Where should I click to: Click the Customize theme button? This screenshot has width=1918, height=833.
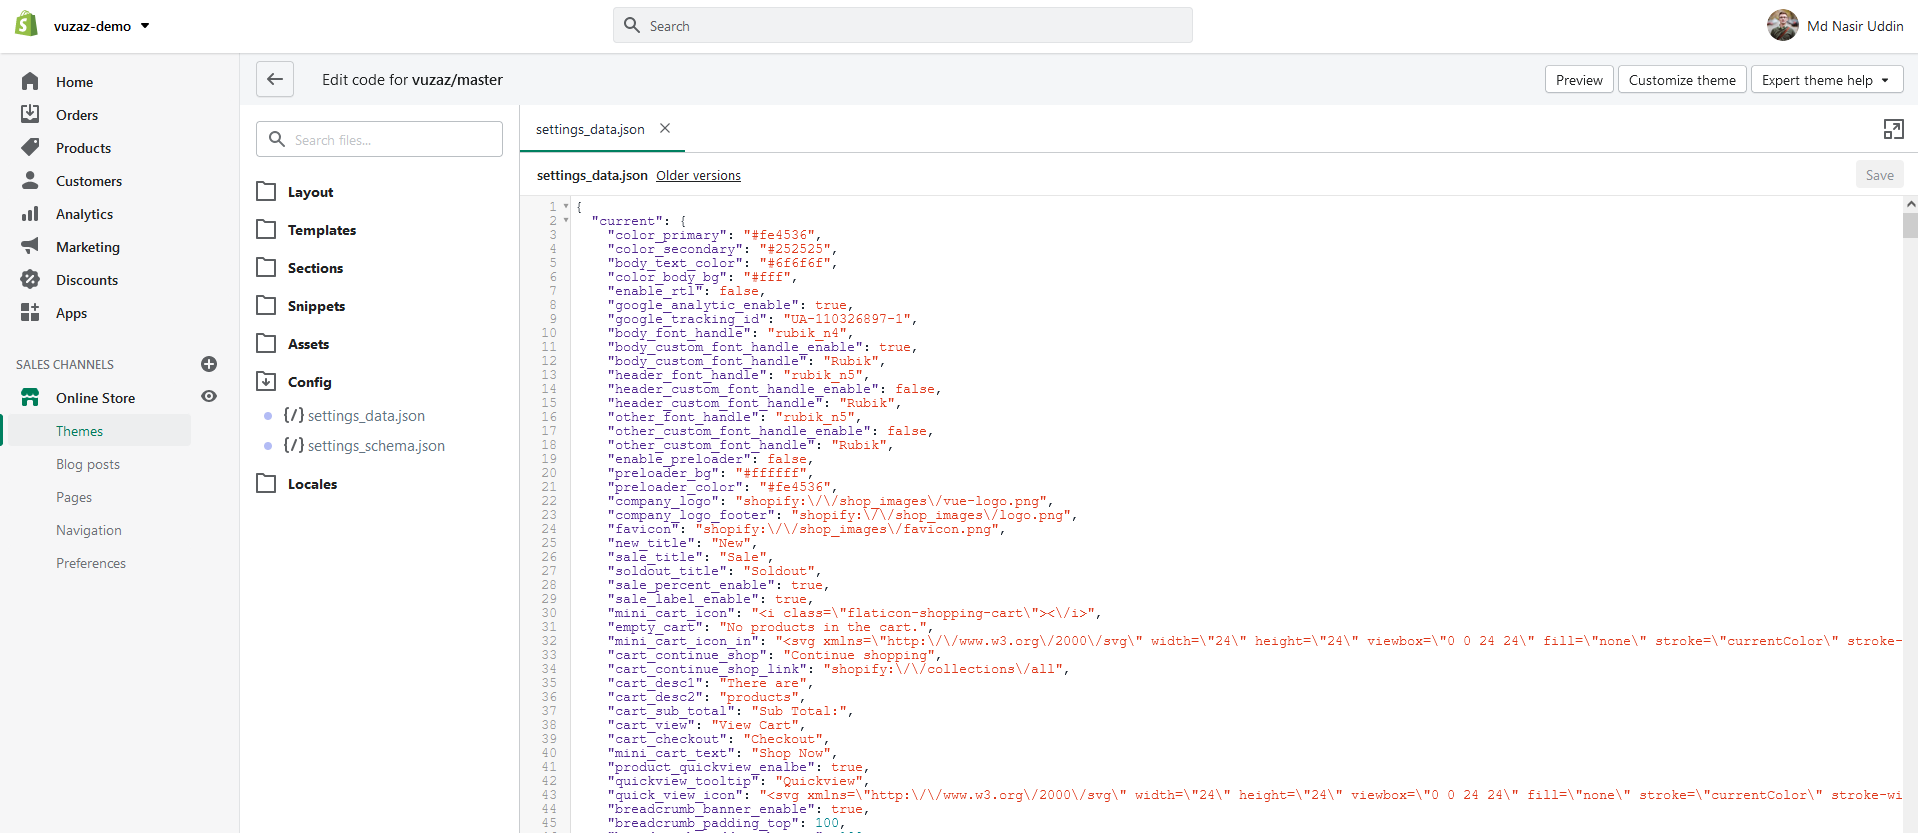coord(1681,80)
